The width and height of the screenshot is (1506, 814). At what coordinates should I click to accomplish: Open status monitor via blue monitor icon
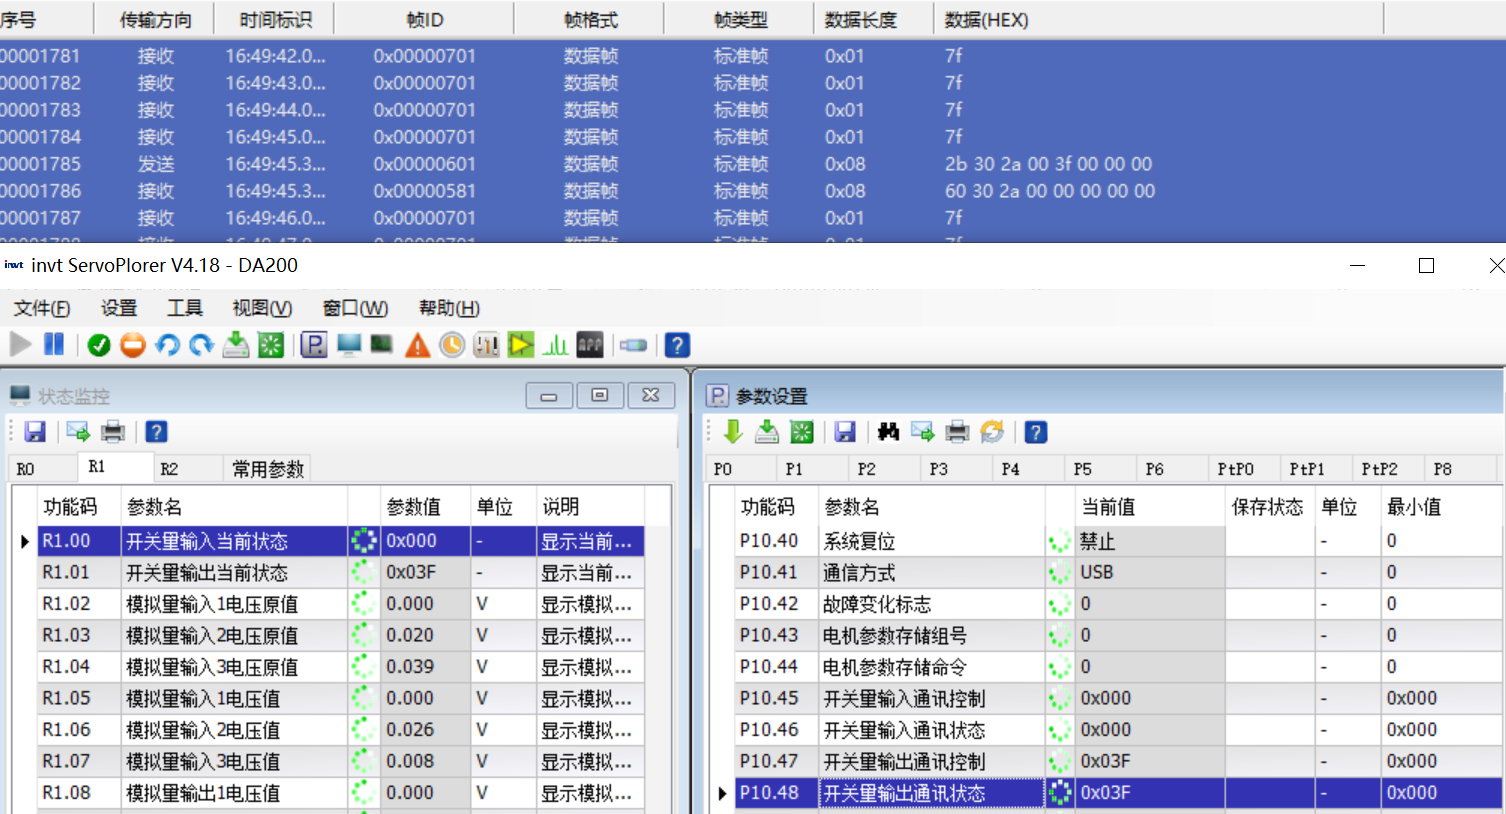349,345
